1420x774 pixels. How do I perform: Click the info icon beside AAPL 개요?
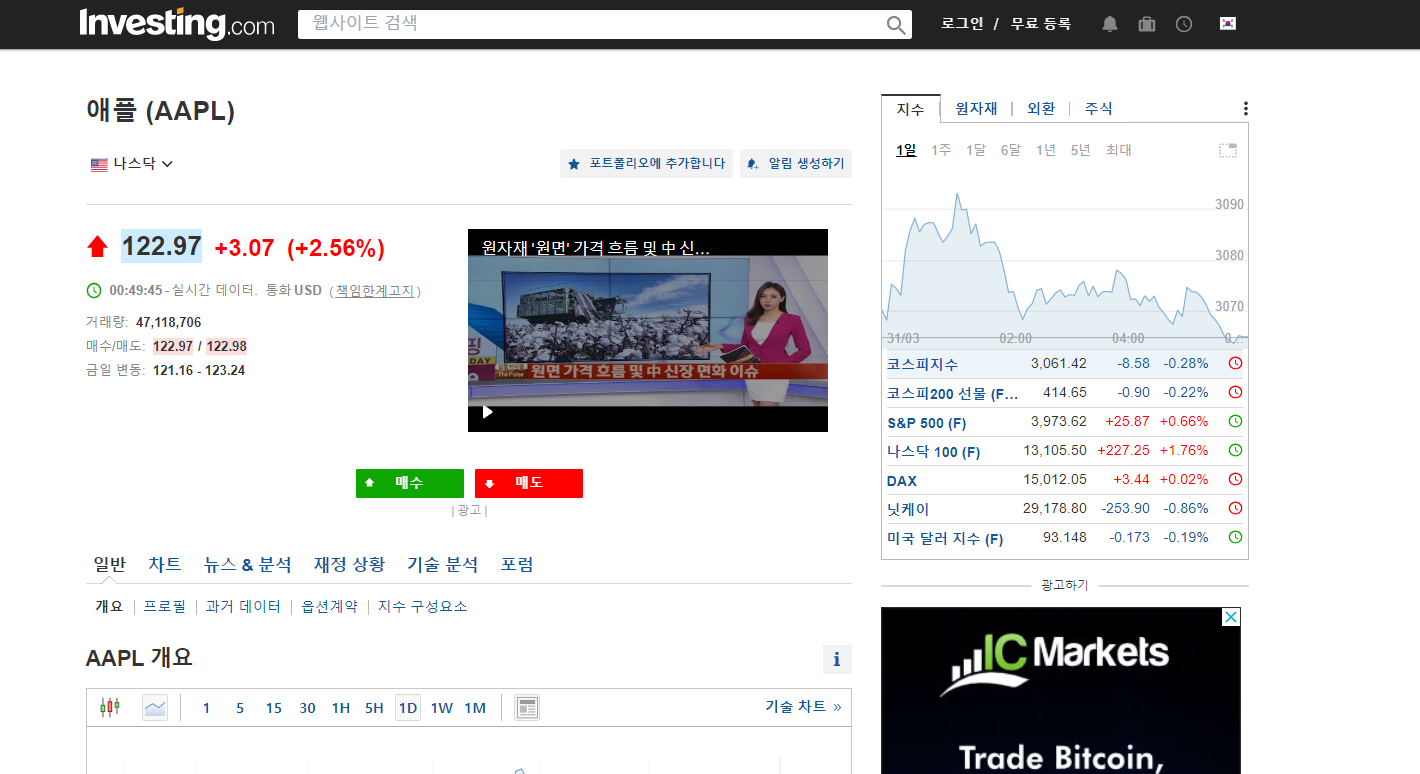click(837, 660)
